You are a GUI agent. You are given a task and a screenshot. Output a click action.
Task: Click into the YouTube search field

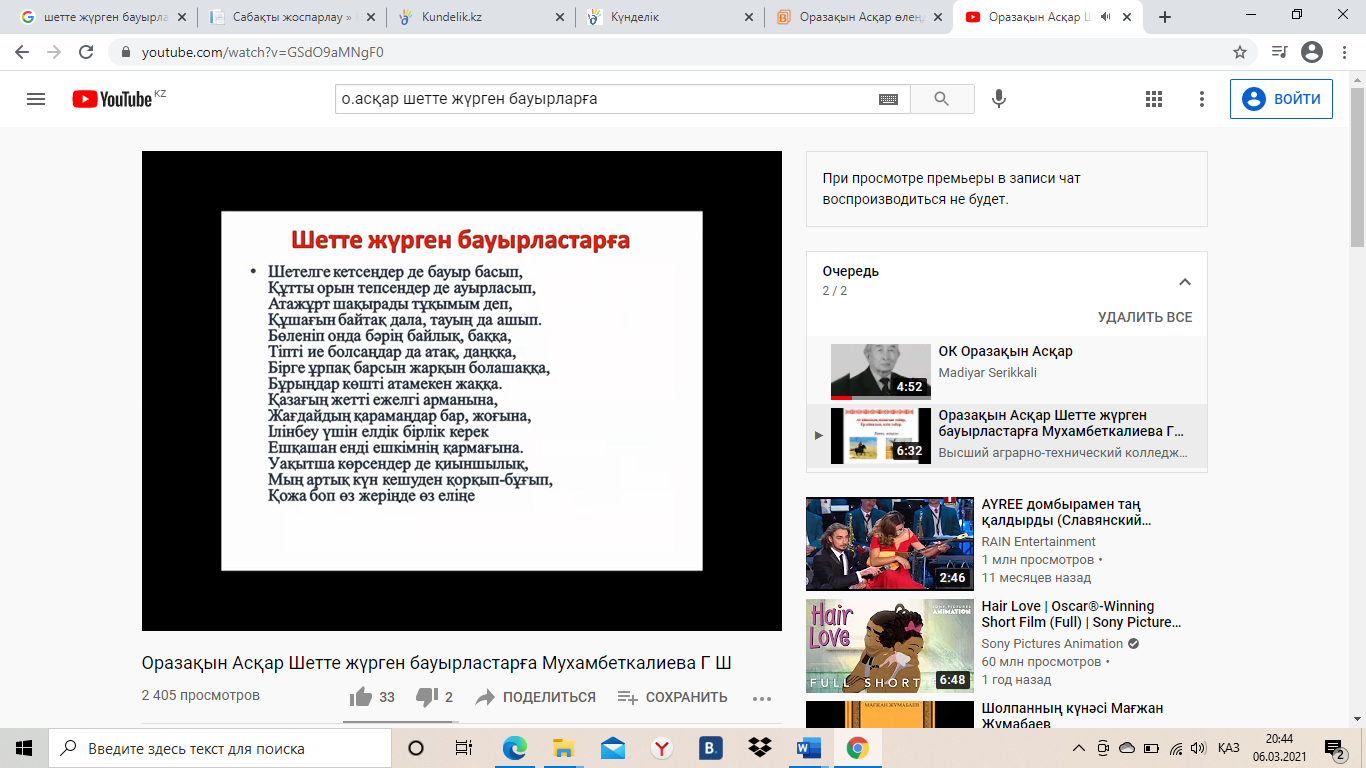coord(600,99)
